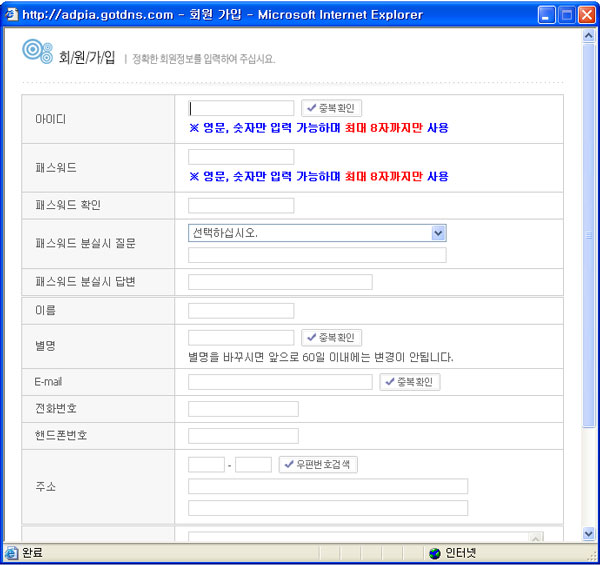Click the scroll down arrow of page scrollbar
This screenshot has width=600, height=565.
(589, 534)
